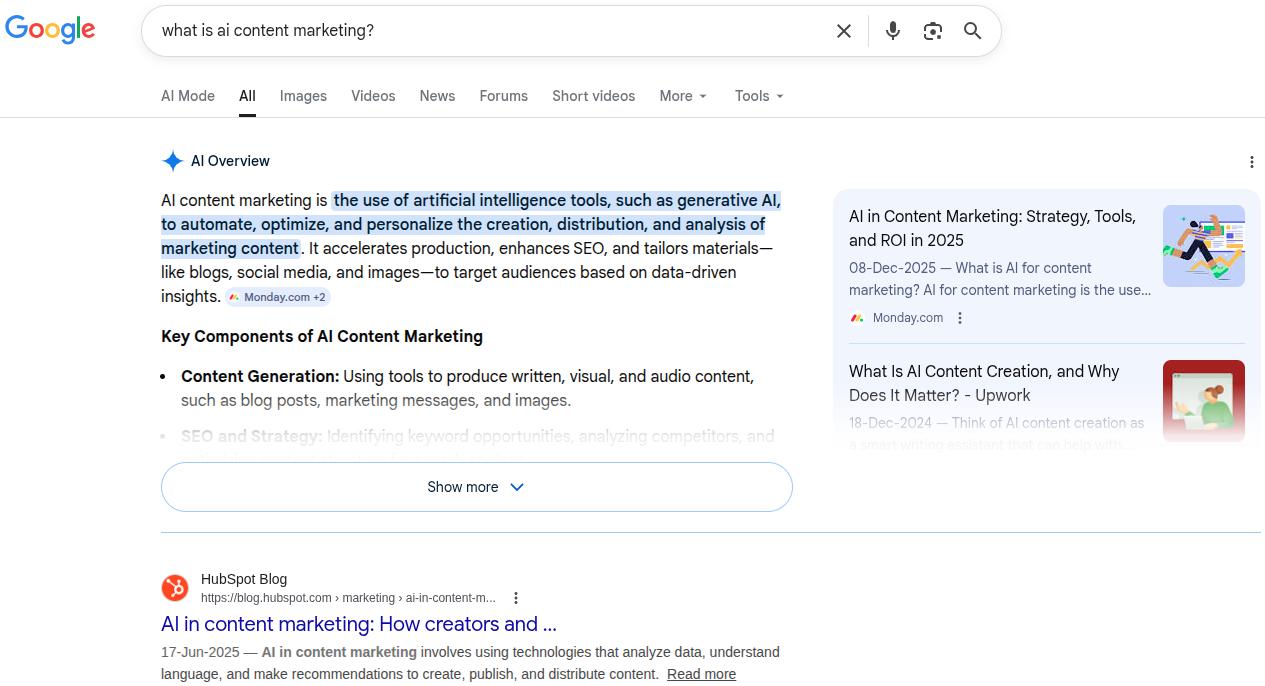The height and width of the screenshot is (686, 1265).
Task: Switch to the Images tab
Action: (302, 96)
